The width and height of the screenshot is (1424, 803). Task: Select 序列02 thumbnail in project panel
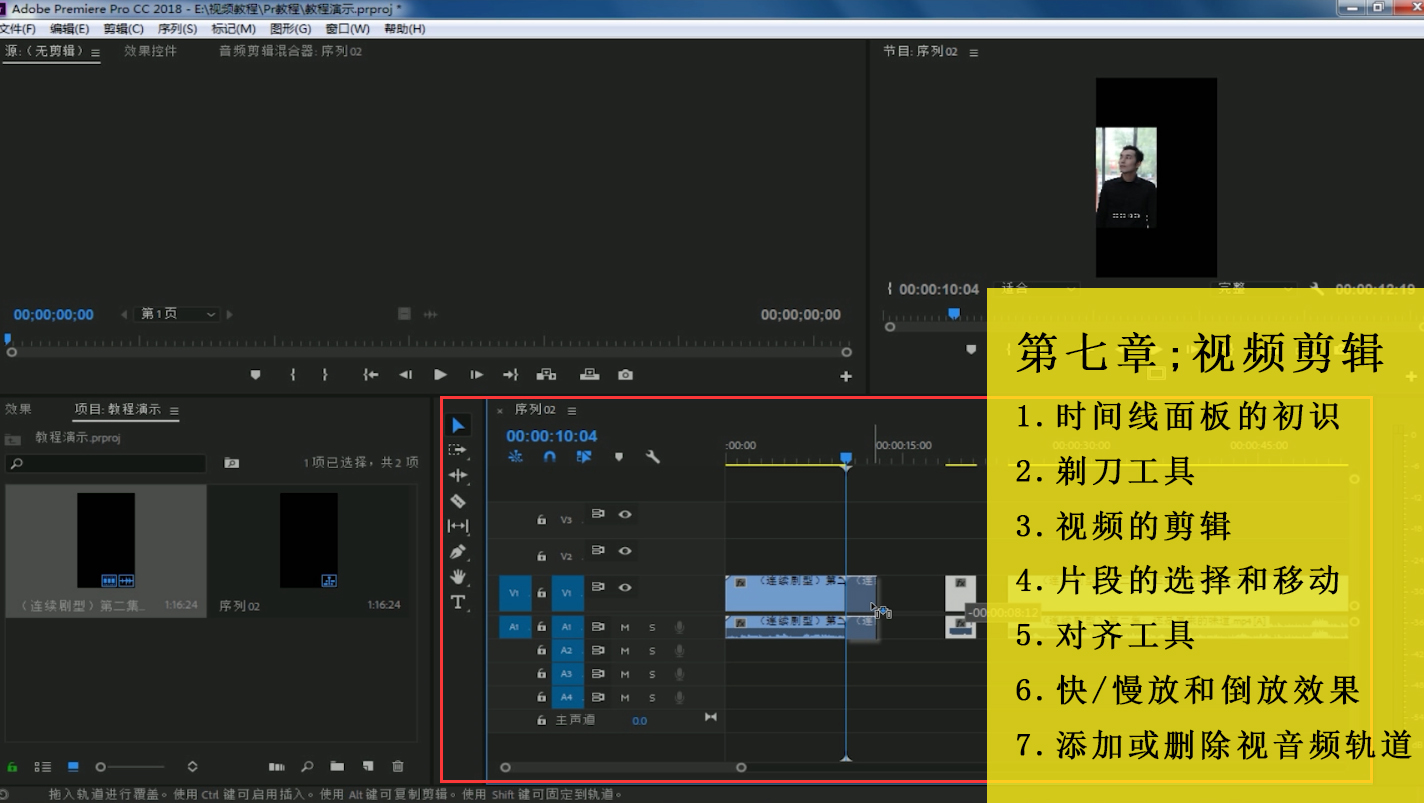click(308, 540)
